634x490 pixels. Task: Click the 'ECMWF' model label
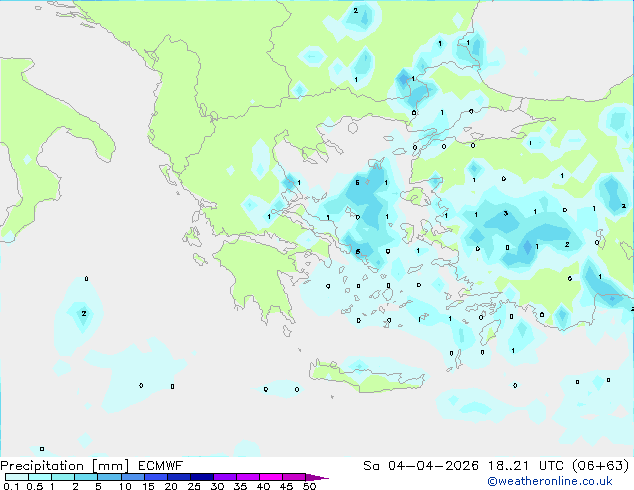point(161,466)
